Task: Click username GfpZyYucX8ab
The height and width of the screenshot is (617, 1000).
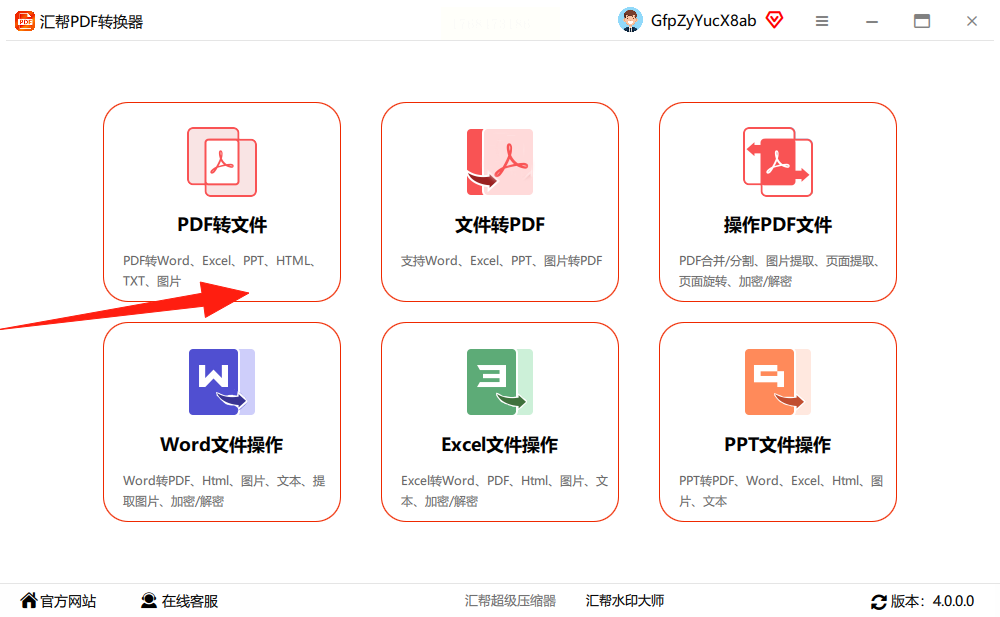Action: pyautogui.click(x=703, y=21)
